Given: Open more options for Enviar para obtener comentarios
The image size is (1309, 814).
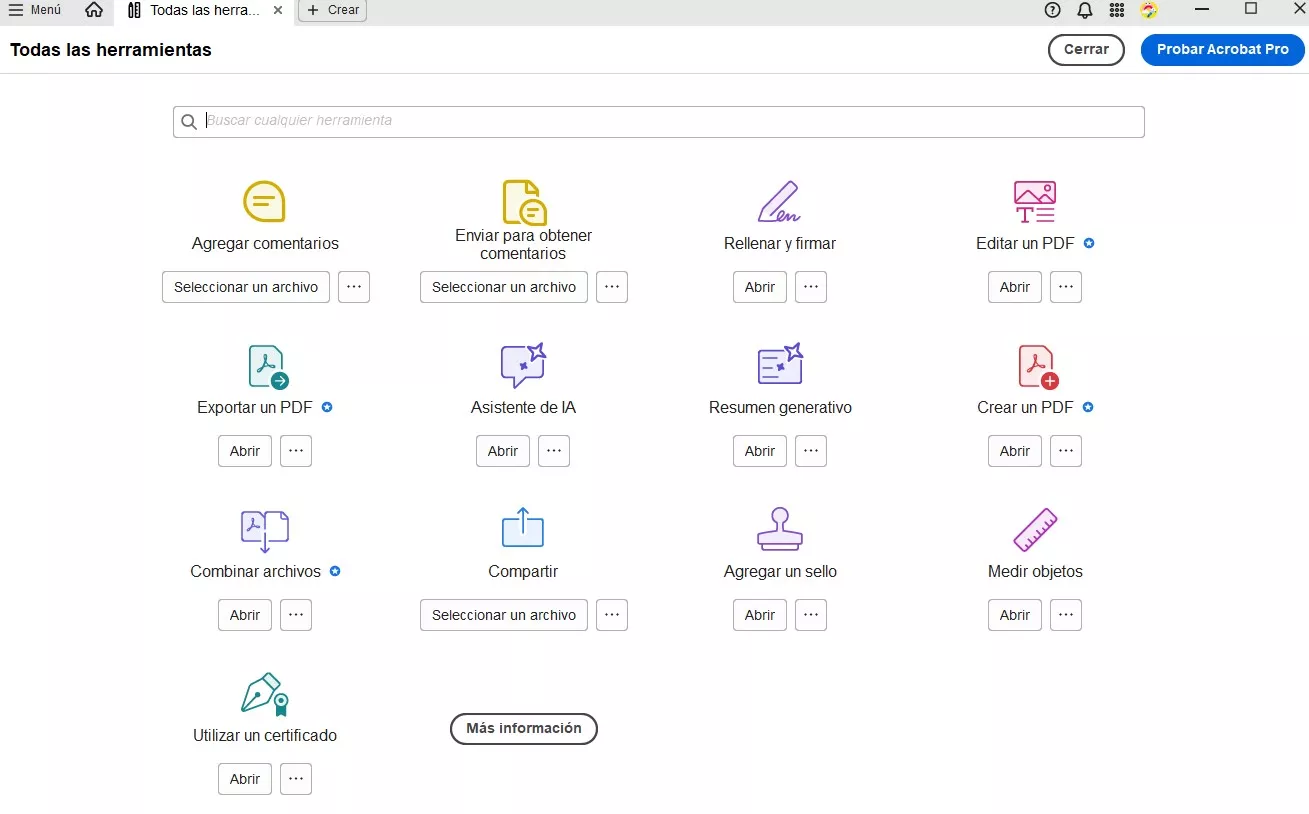Looking at the screenshot, I should 612,287.
